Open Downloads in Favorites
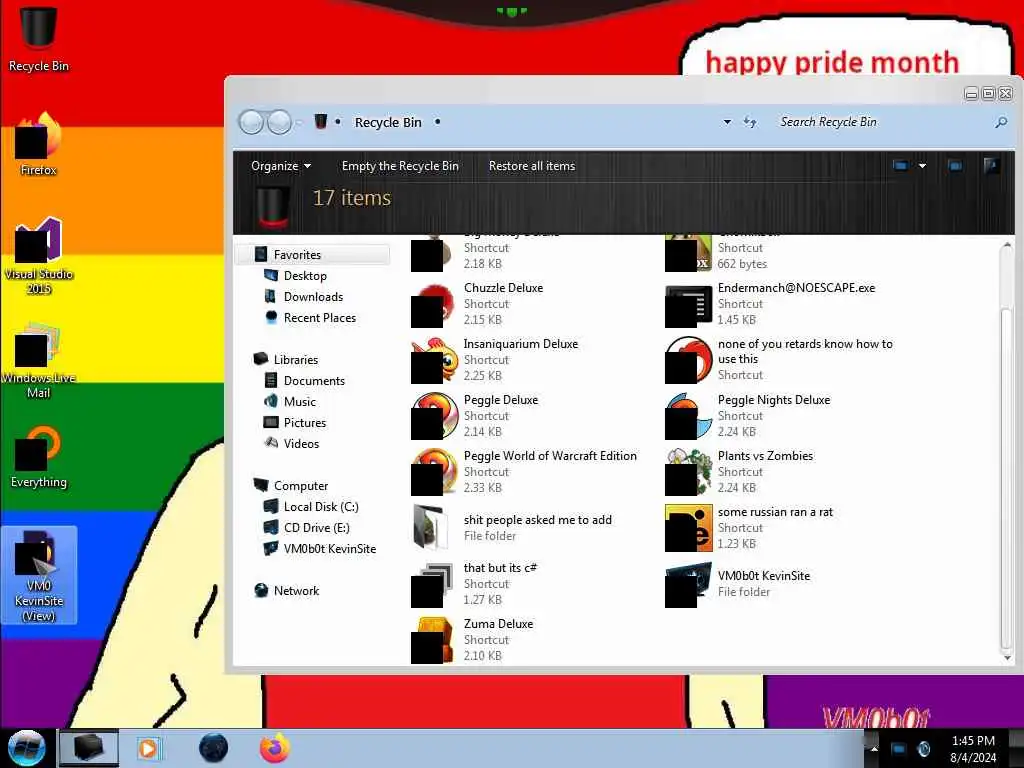 313,296
